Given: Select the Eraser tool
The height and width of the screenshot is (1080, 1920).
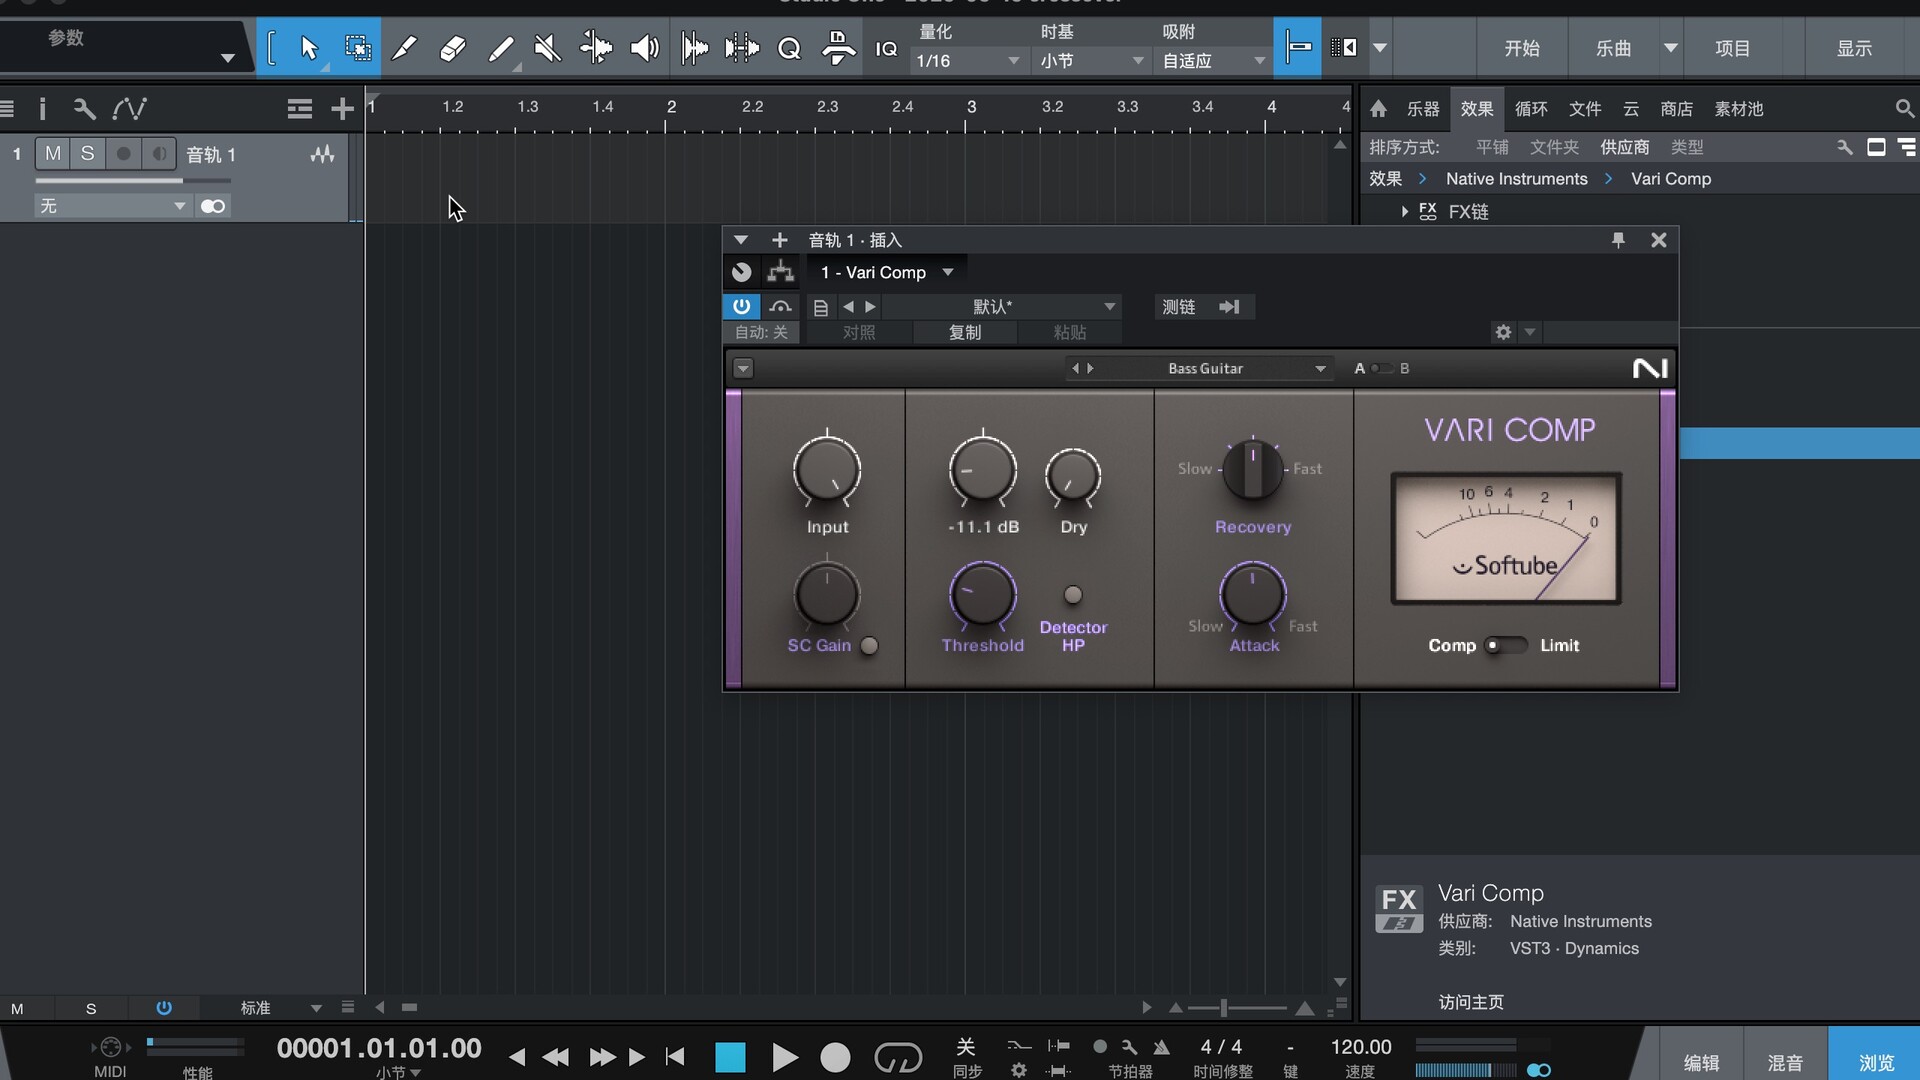Looking at the screenshot, I should pos(452,48).
